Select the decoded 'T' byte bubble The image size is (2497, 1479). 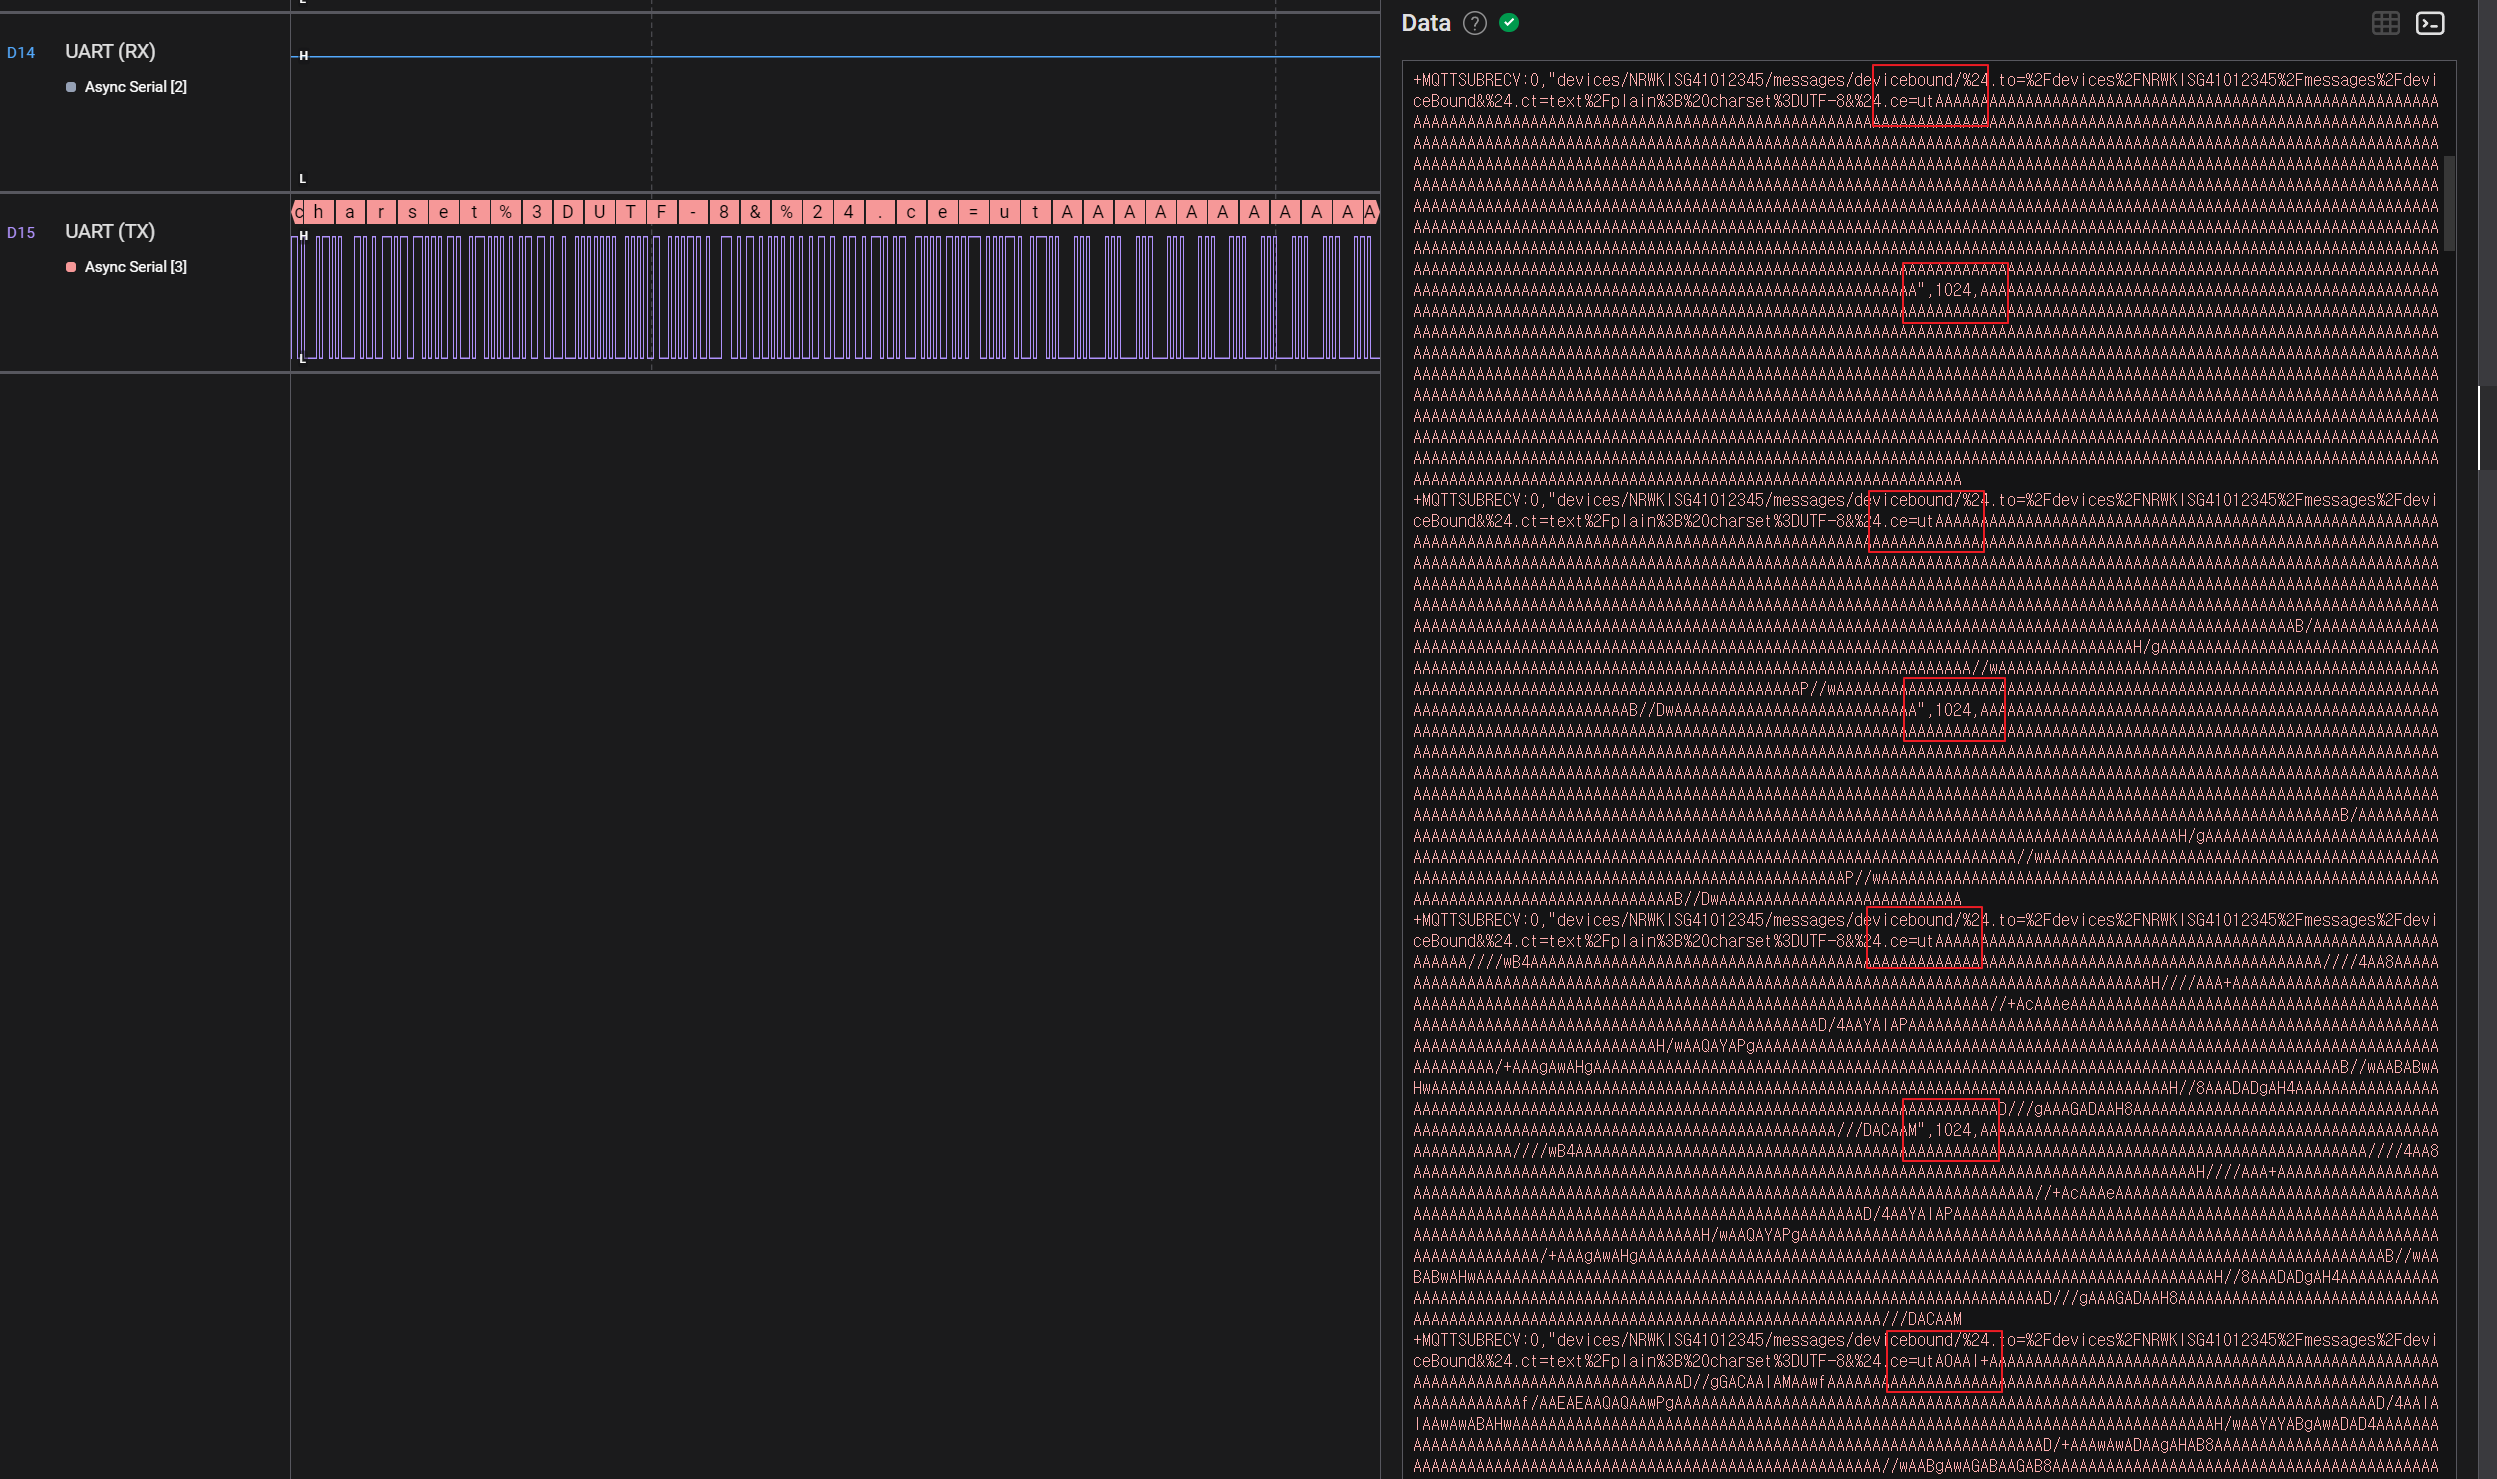point(630,212)
